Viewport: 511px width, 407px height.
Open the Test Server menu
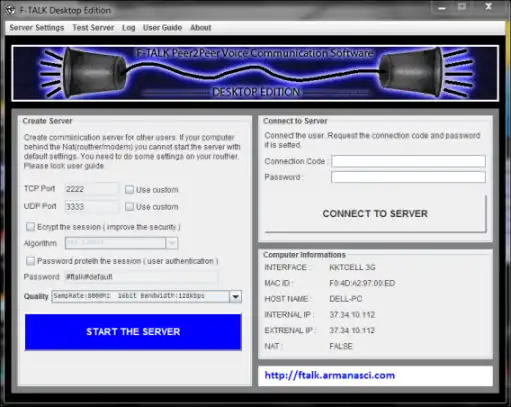point(93,28)
